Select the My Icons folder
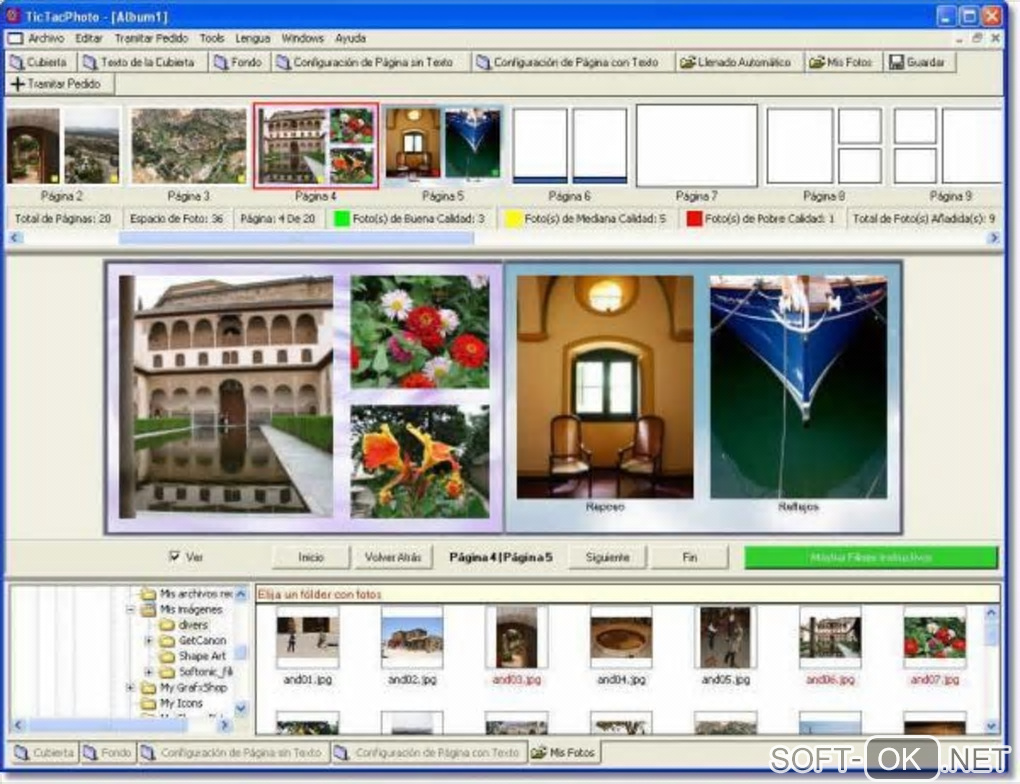 point(181,703)
